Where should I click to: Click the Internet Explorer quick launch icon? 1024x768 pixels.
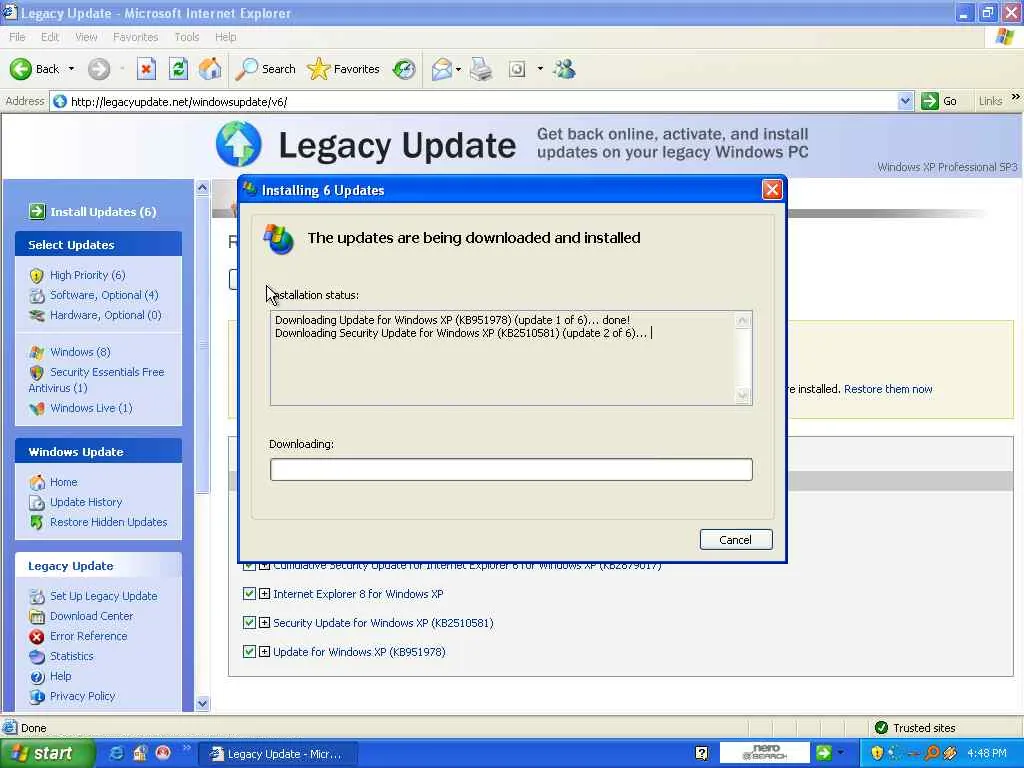[116, 754]
